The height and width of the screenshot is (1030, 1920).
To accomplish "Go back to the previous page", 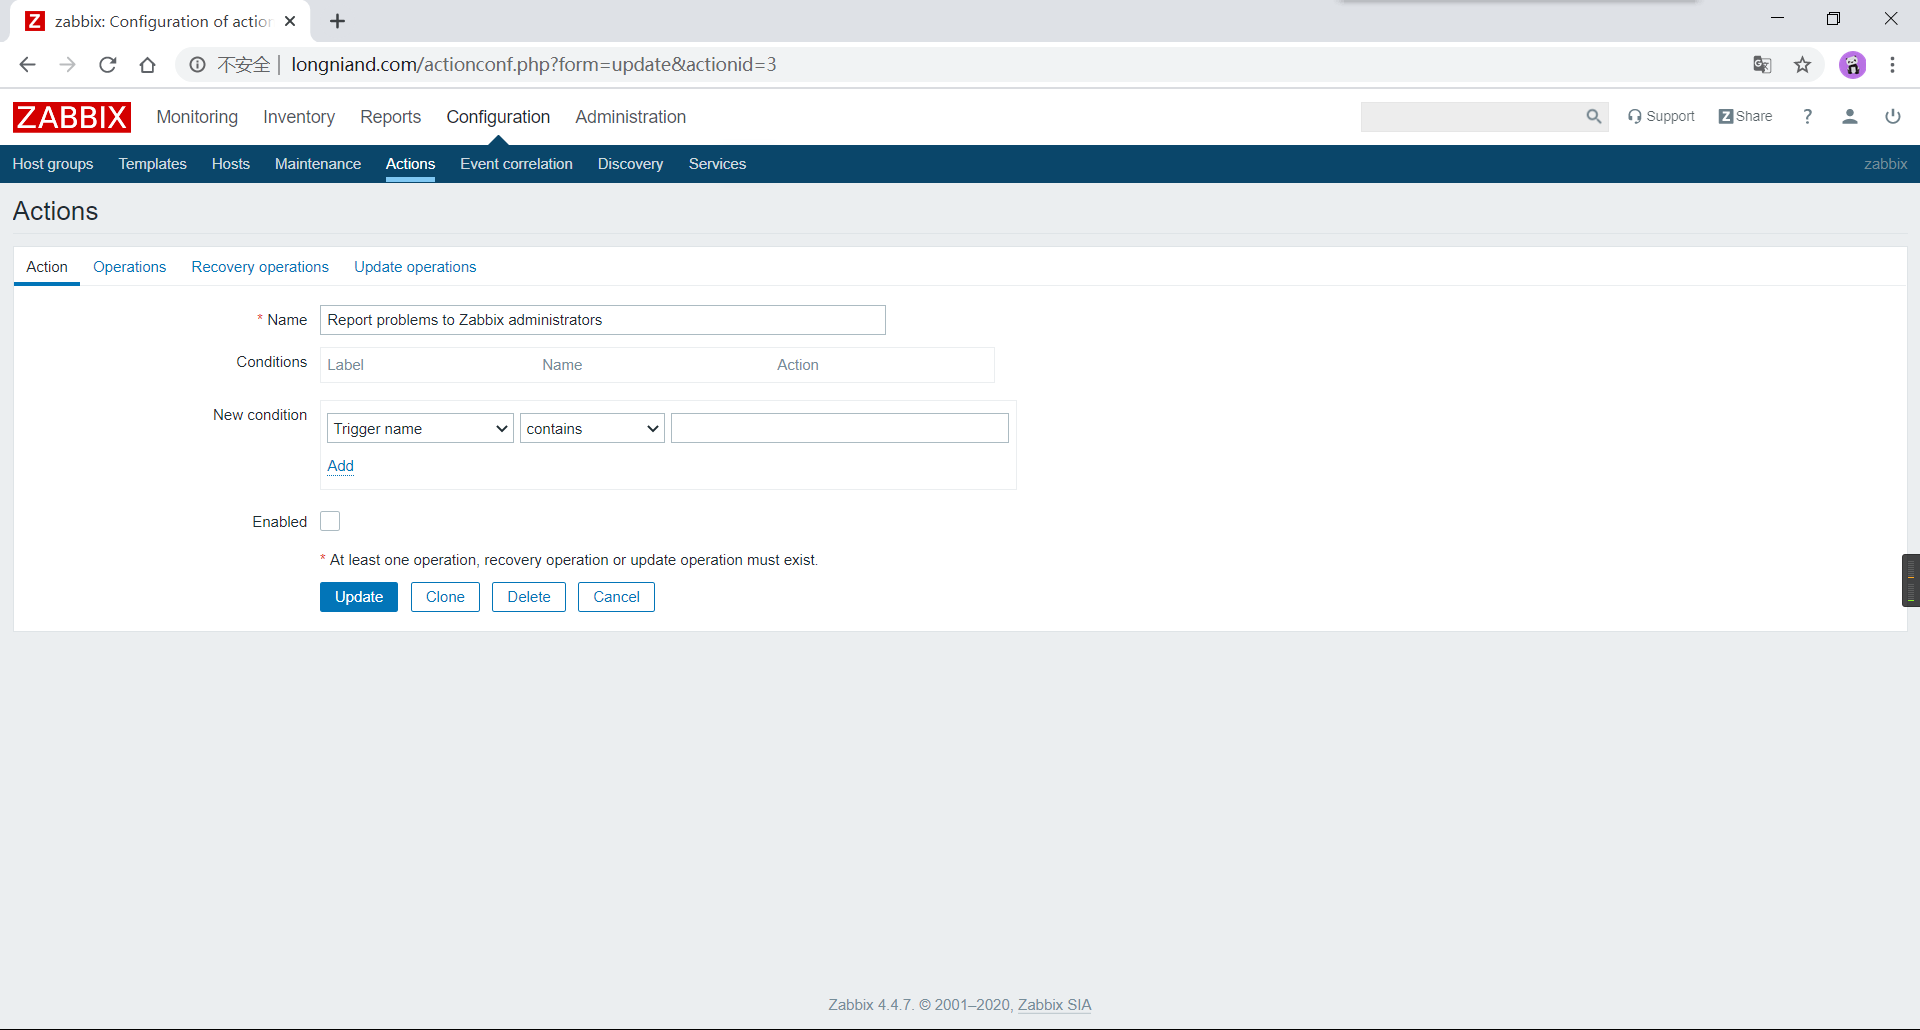I will (x=27, y=65).
